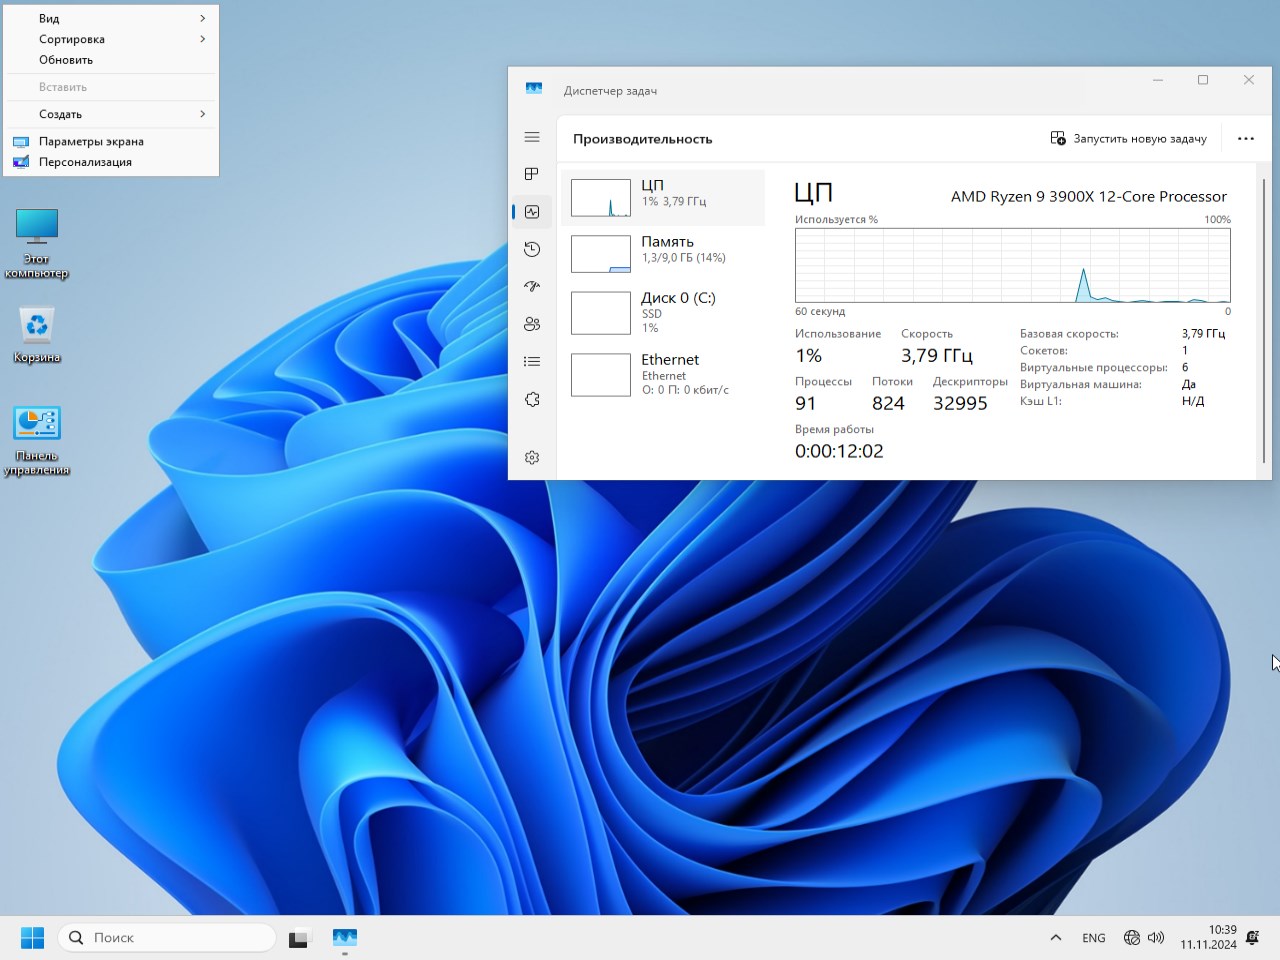
Task: Maximize the Диспетчер задач window
Action: [1203, 80]
